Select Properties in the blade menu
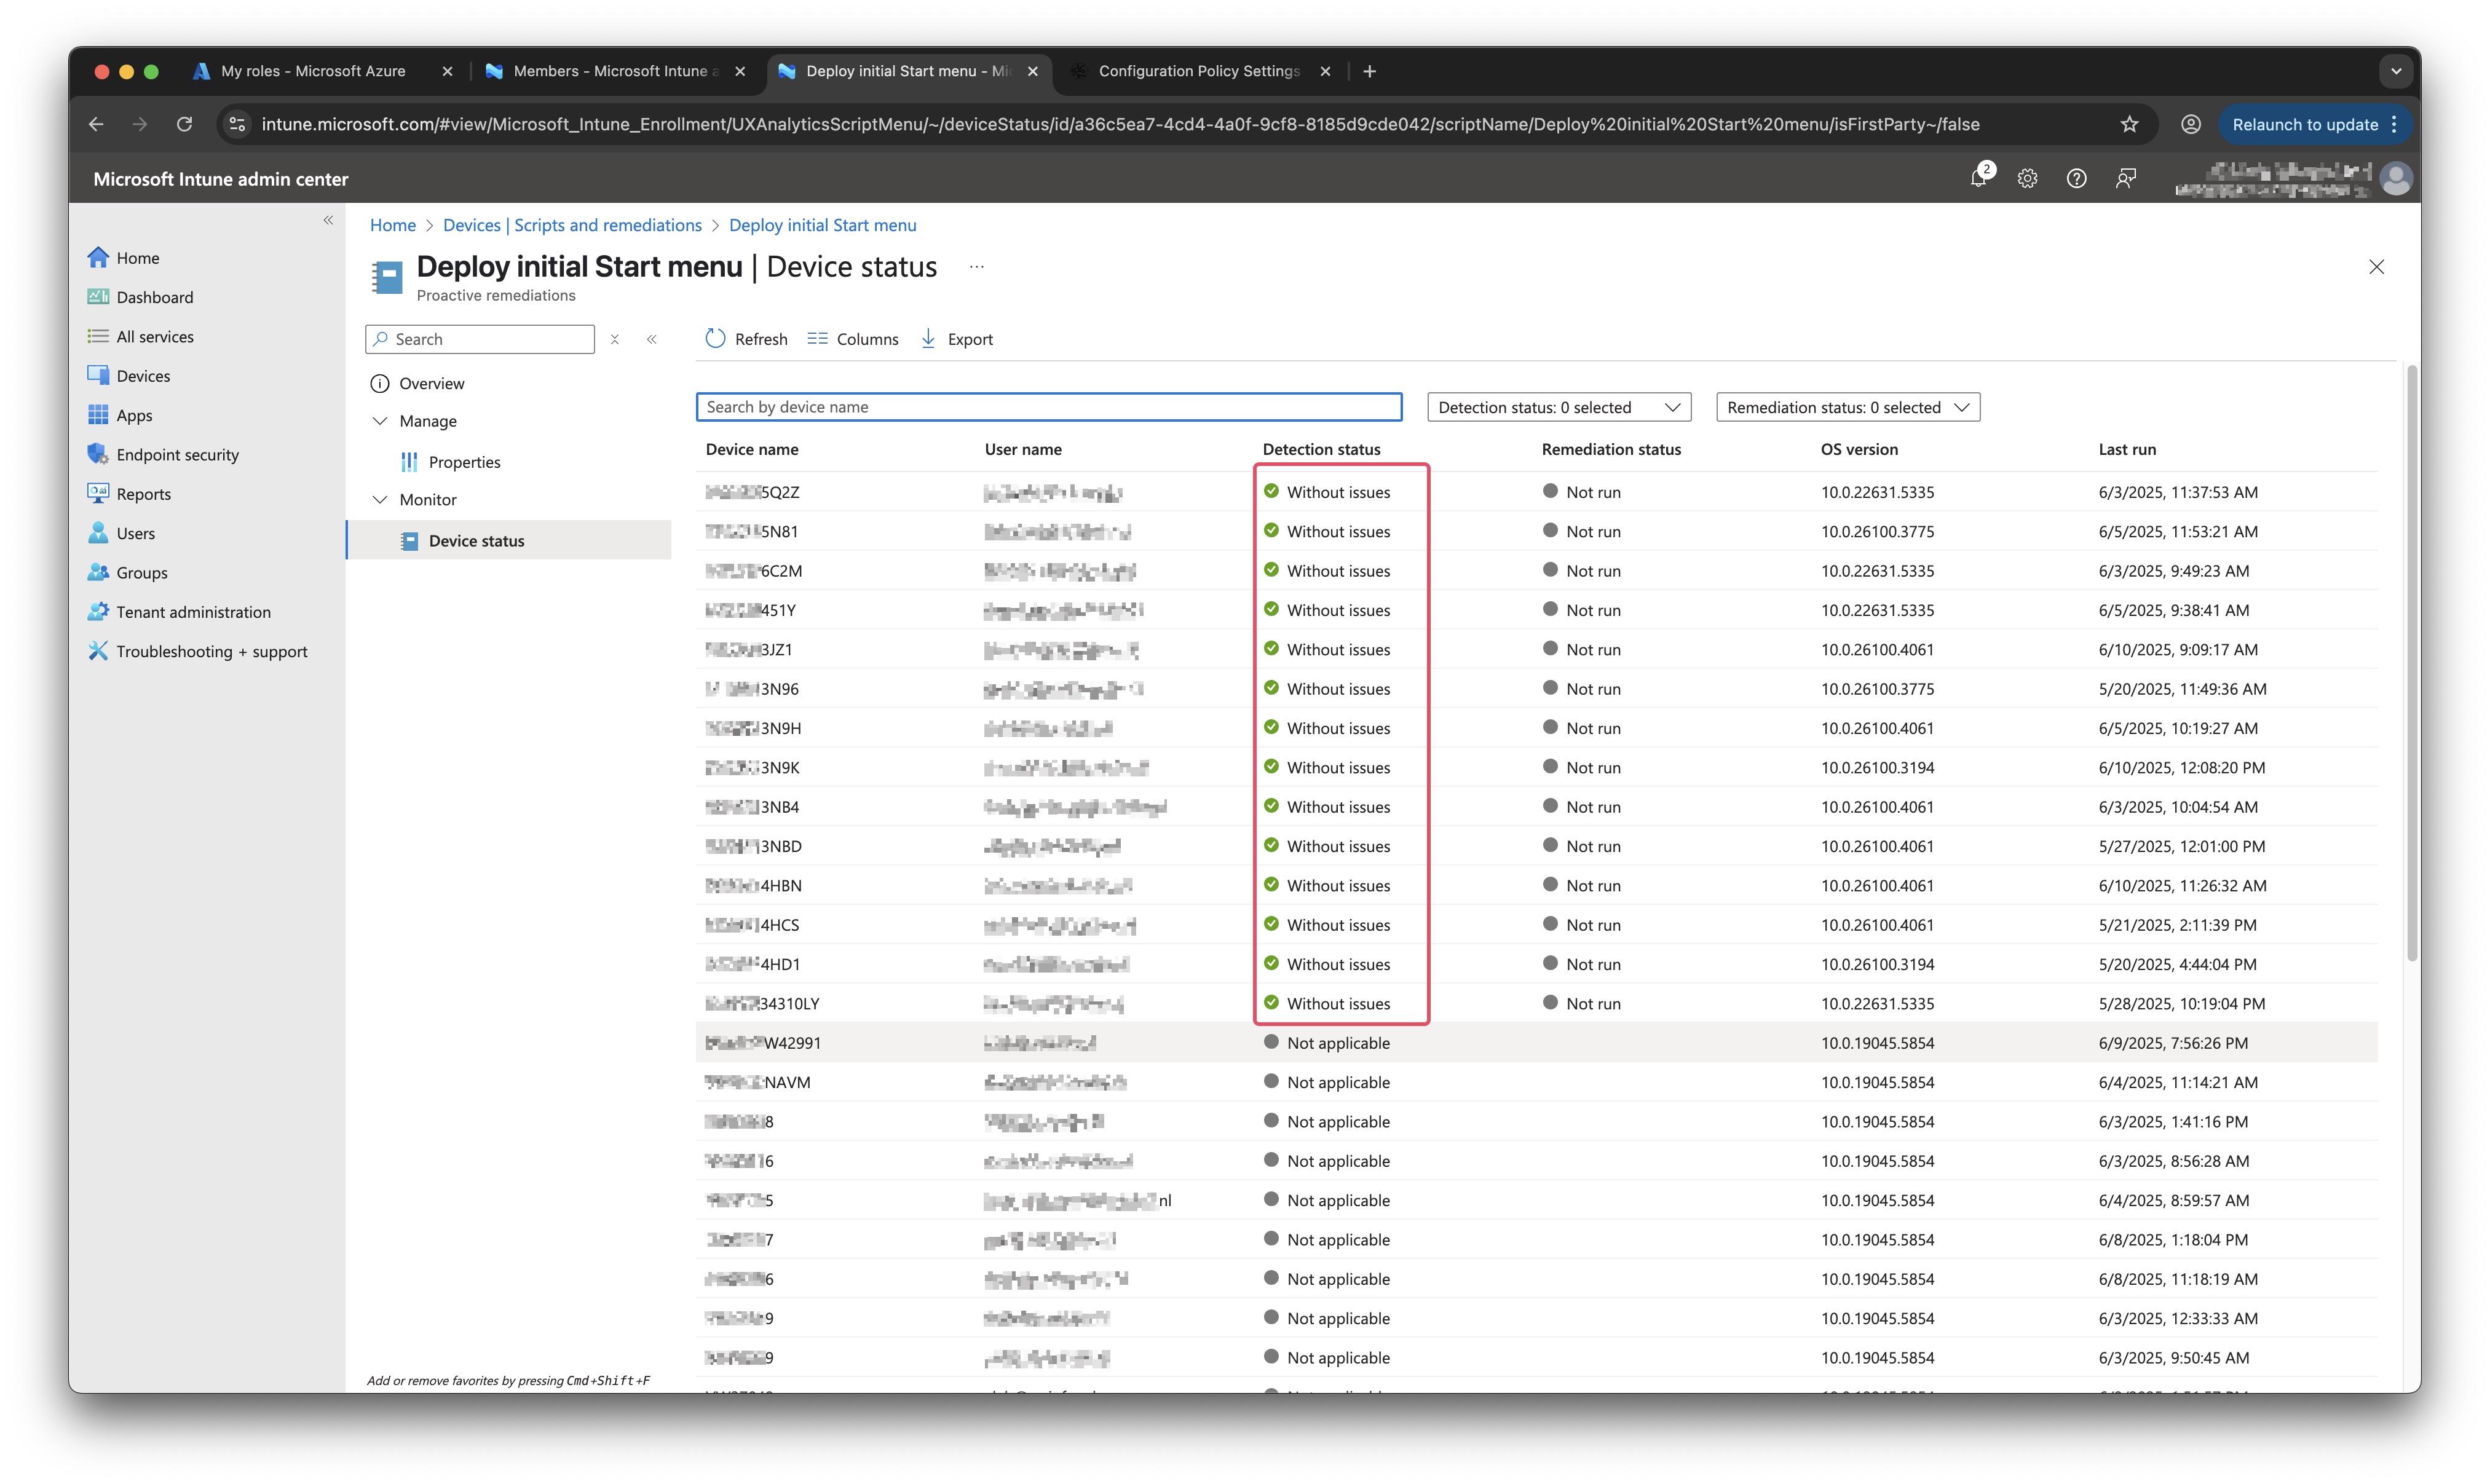 pos(464,462)
